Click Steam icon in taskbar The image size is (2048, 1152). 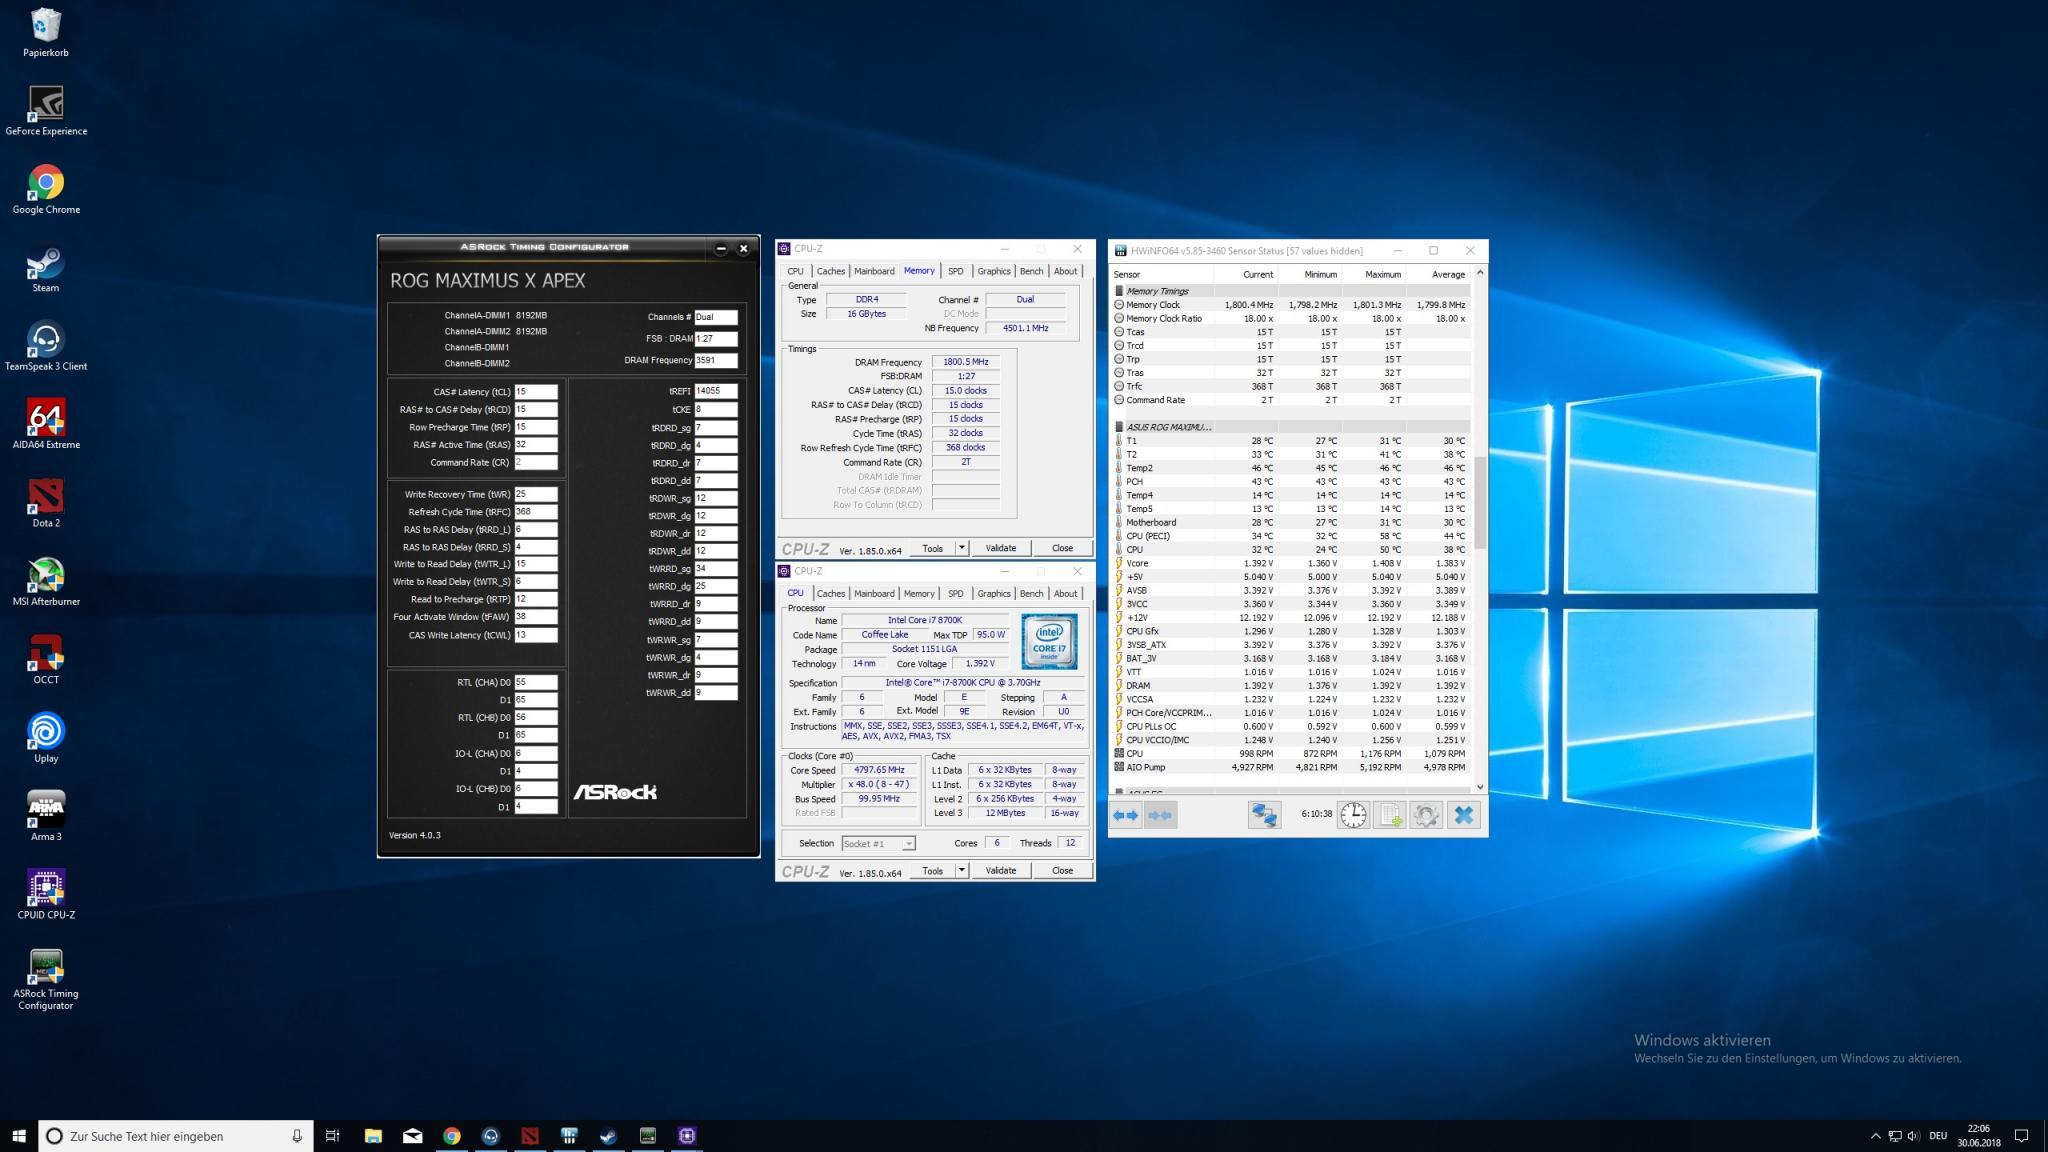[608, 1136]
